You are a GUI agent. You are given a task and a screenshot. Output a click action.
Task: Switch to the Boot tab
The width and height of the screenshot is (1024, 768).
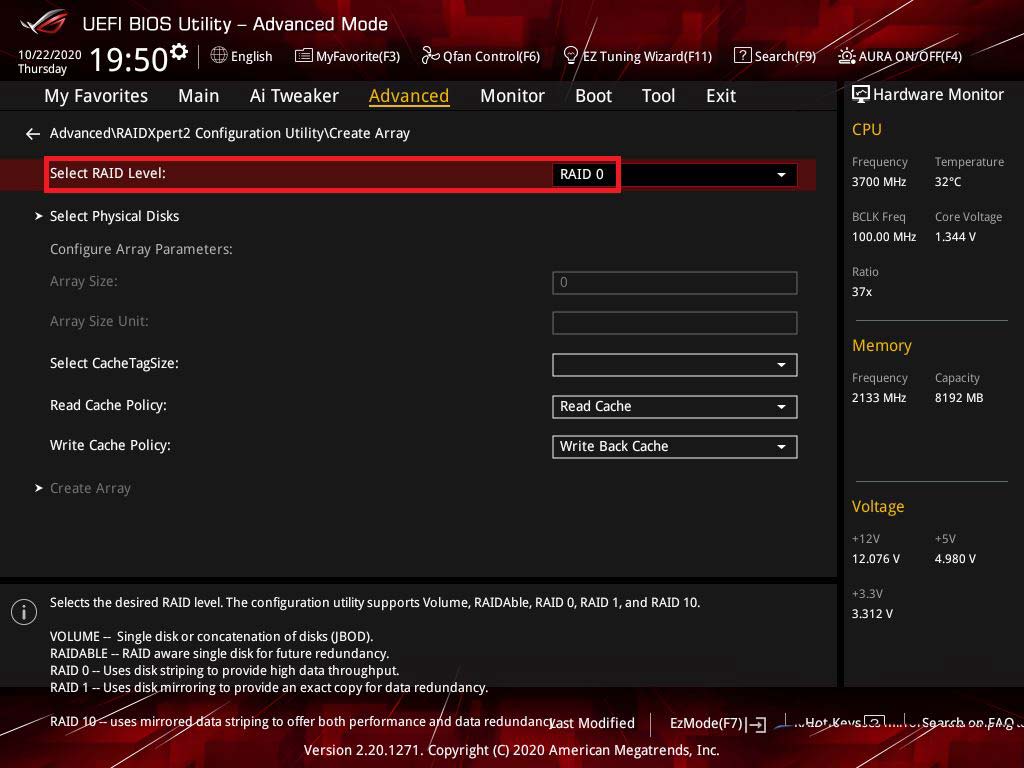tap(593, 96)
